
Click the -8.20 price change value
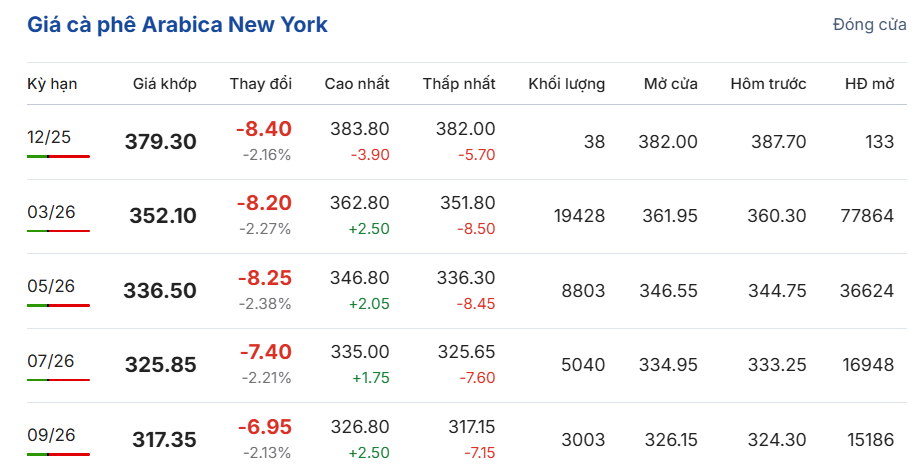click(264, 203)
